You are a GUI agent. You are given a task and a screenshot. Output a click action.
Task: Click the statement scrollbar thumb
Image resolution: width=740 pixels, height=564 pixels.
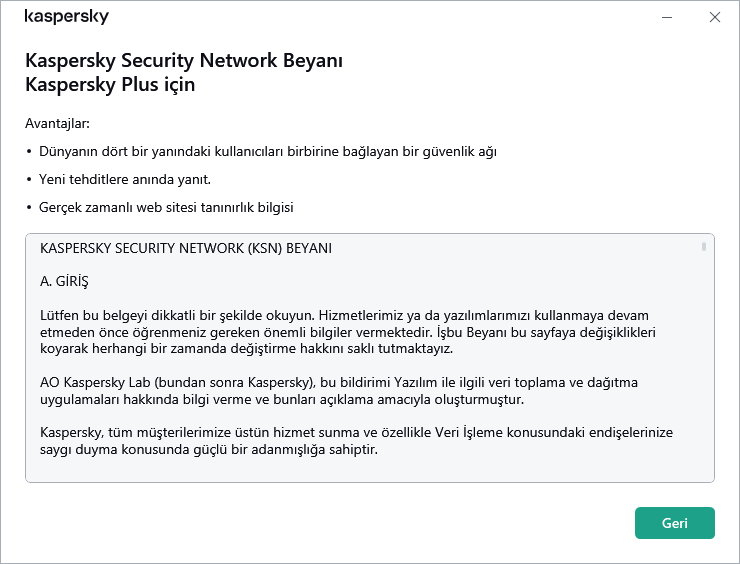(x=704, y=246)
